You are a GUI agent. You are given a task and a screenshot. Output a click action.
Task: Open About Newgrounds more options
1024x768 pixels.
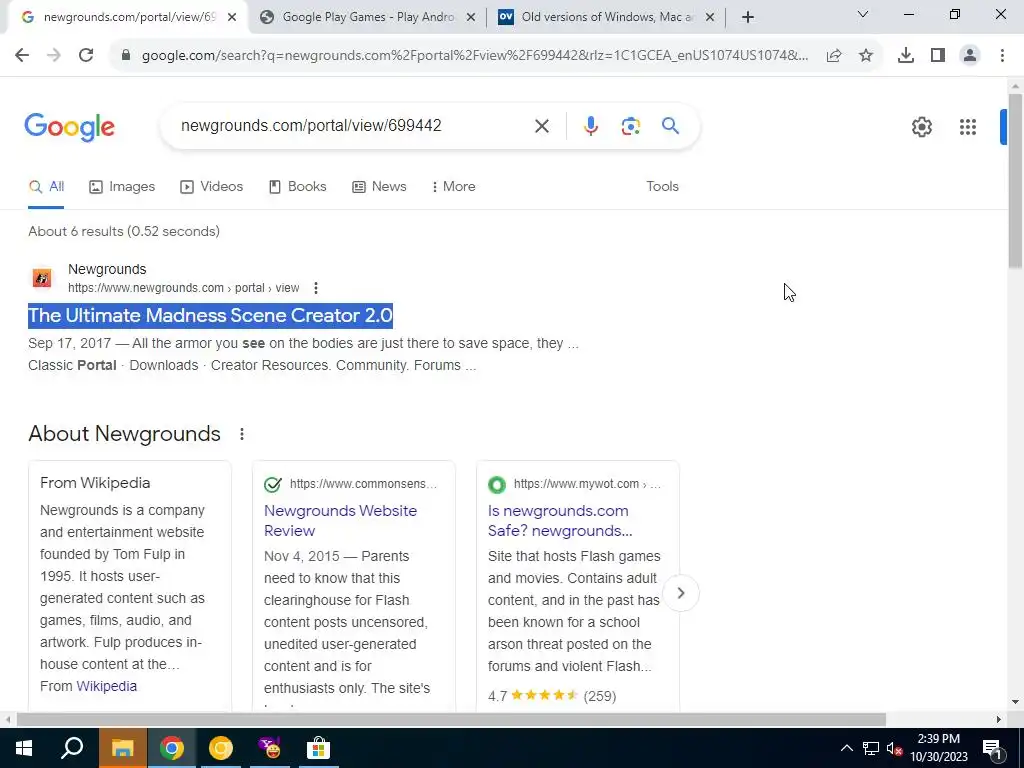tap(242, 434)
